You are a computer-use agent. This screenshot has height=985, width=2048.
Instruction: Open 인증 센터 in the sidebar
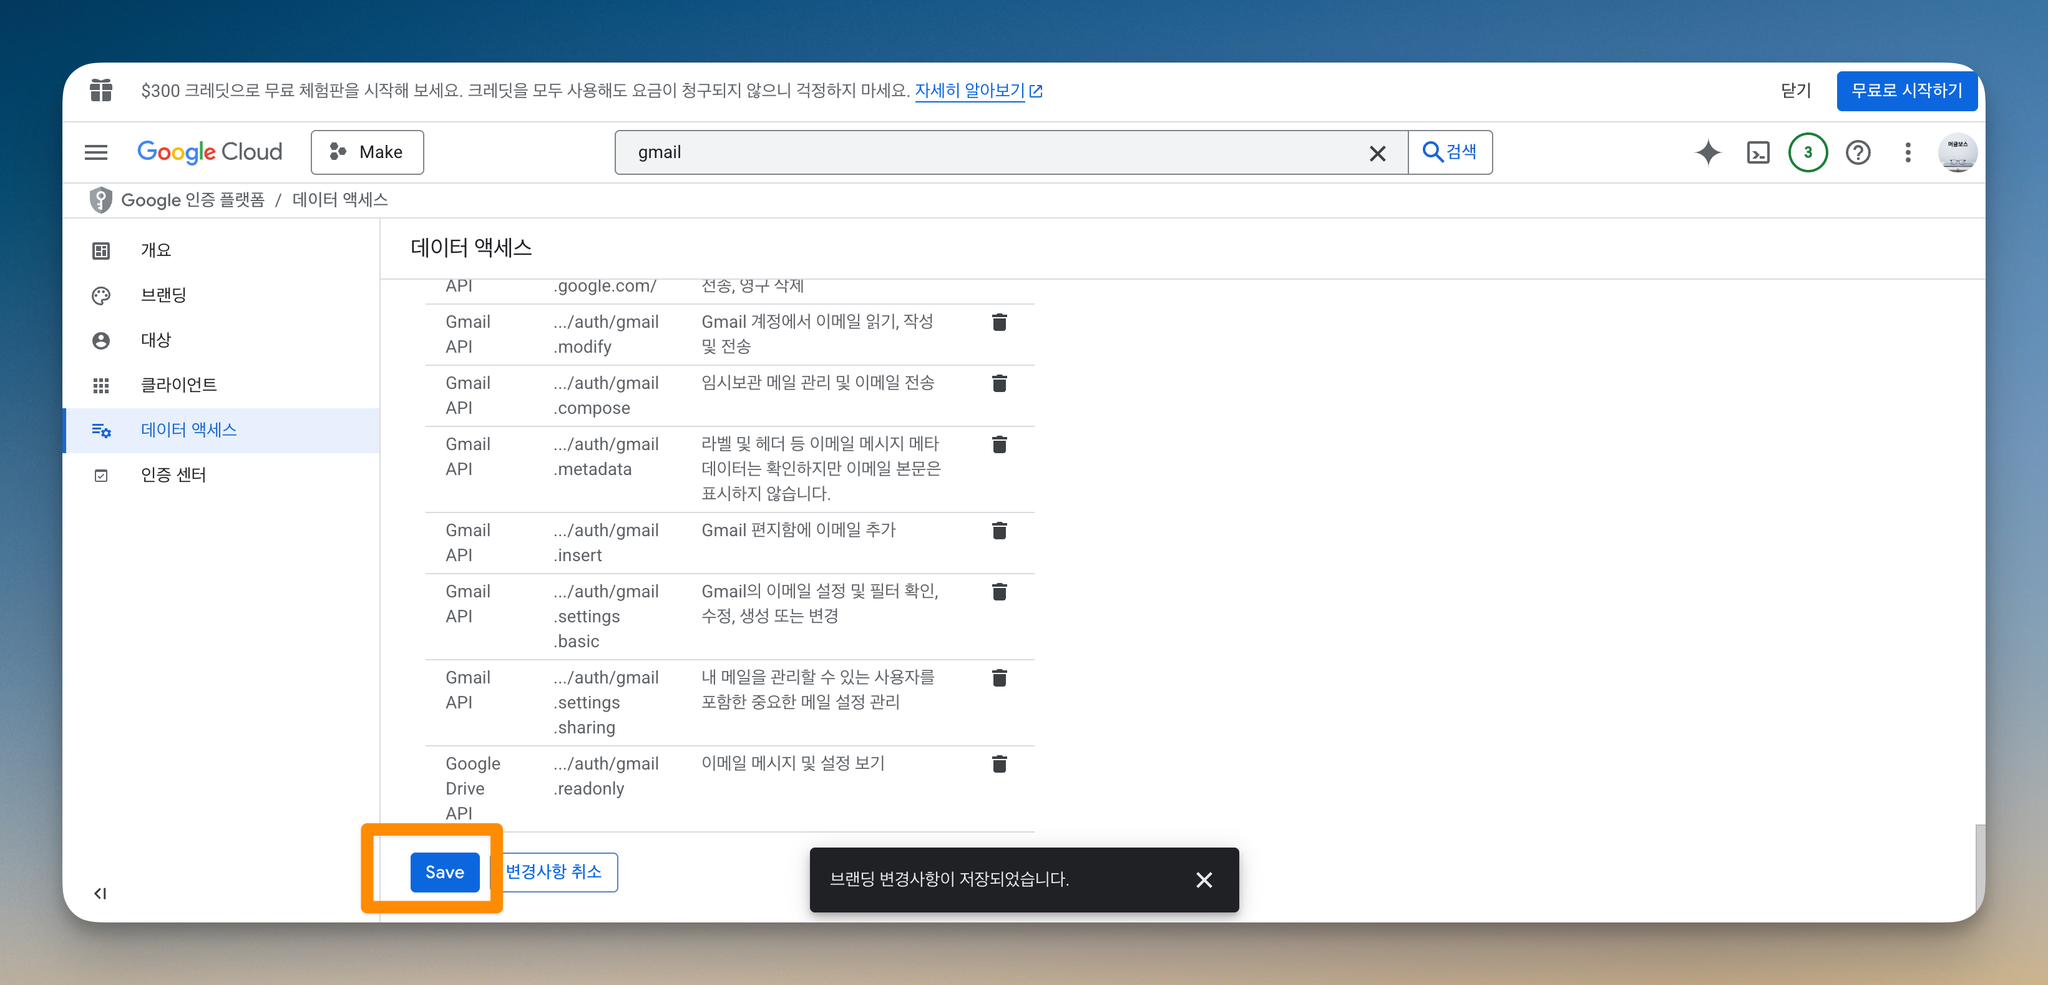(x=220, y=475)
